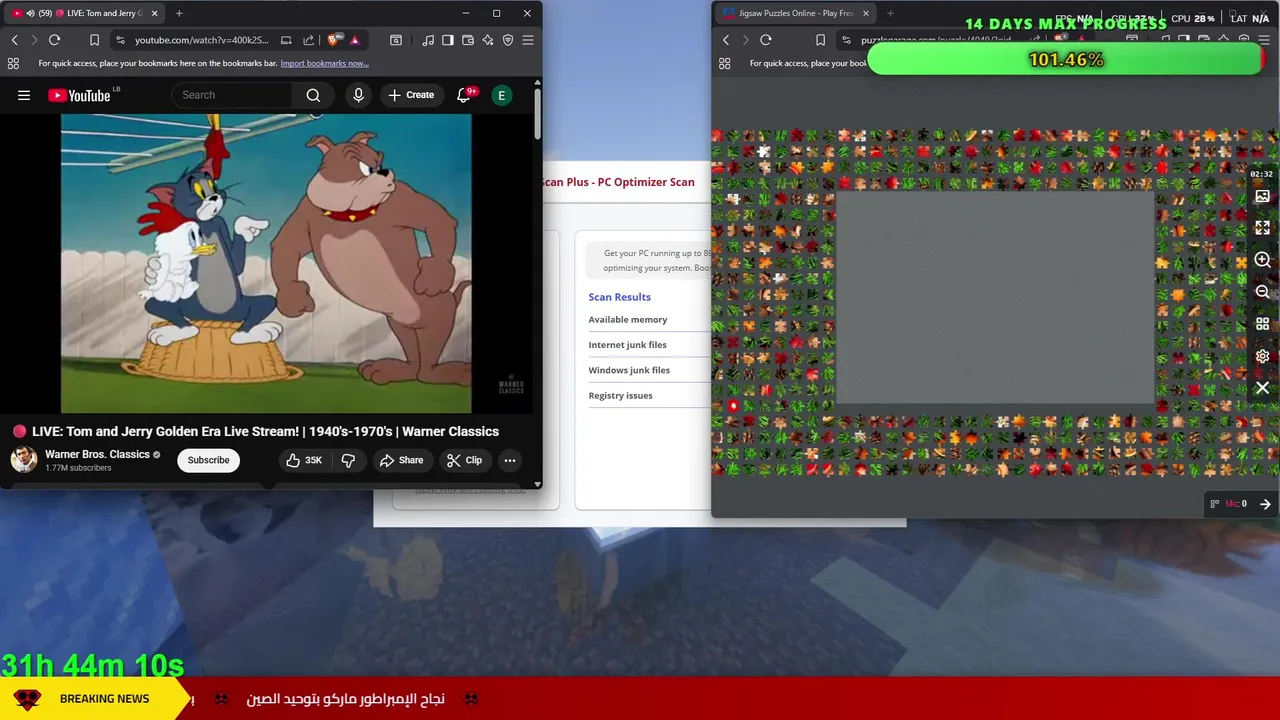Click the YouTube search magnifier button
The height and width of the screenshot is (720, 1280).
click(313, 95)
